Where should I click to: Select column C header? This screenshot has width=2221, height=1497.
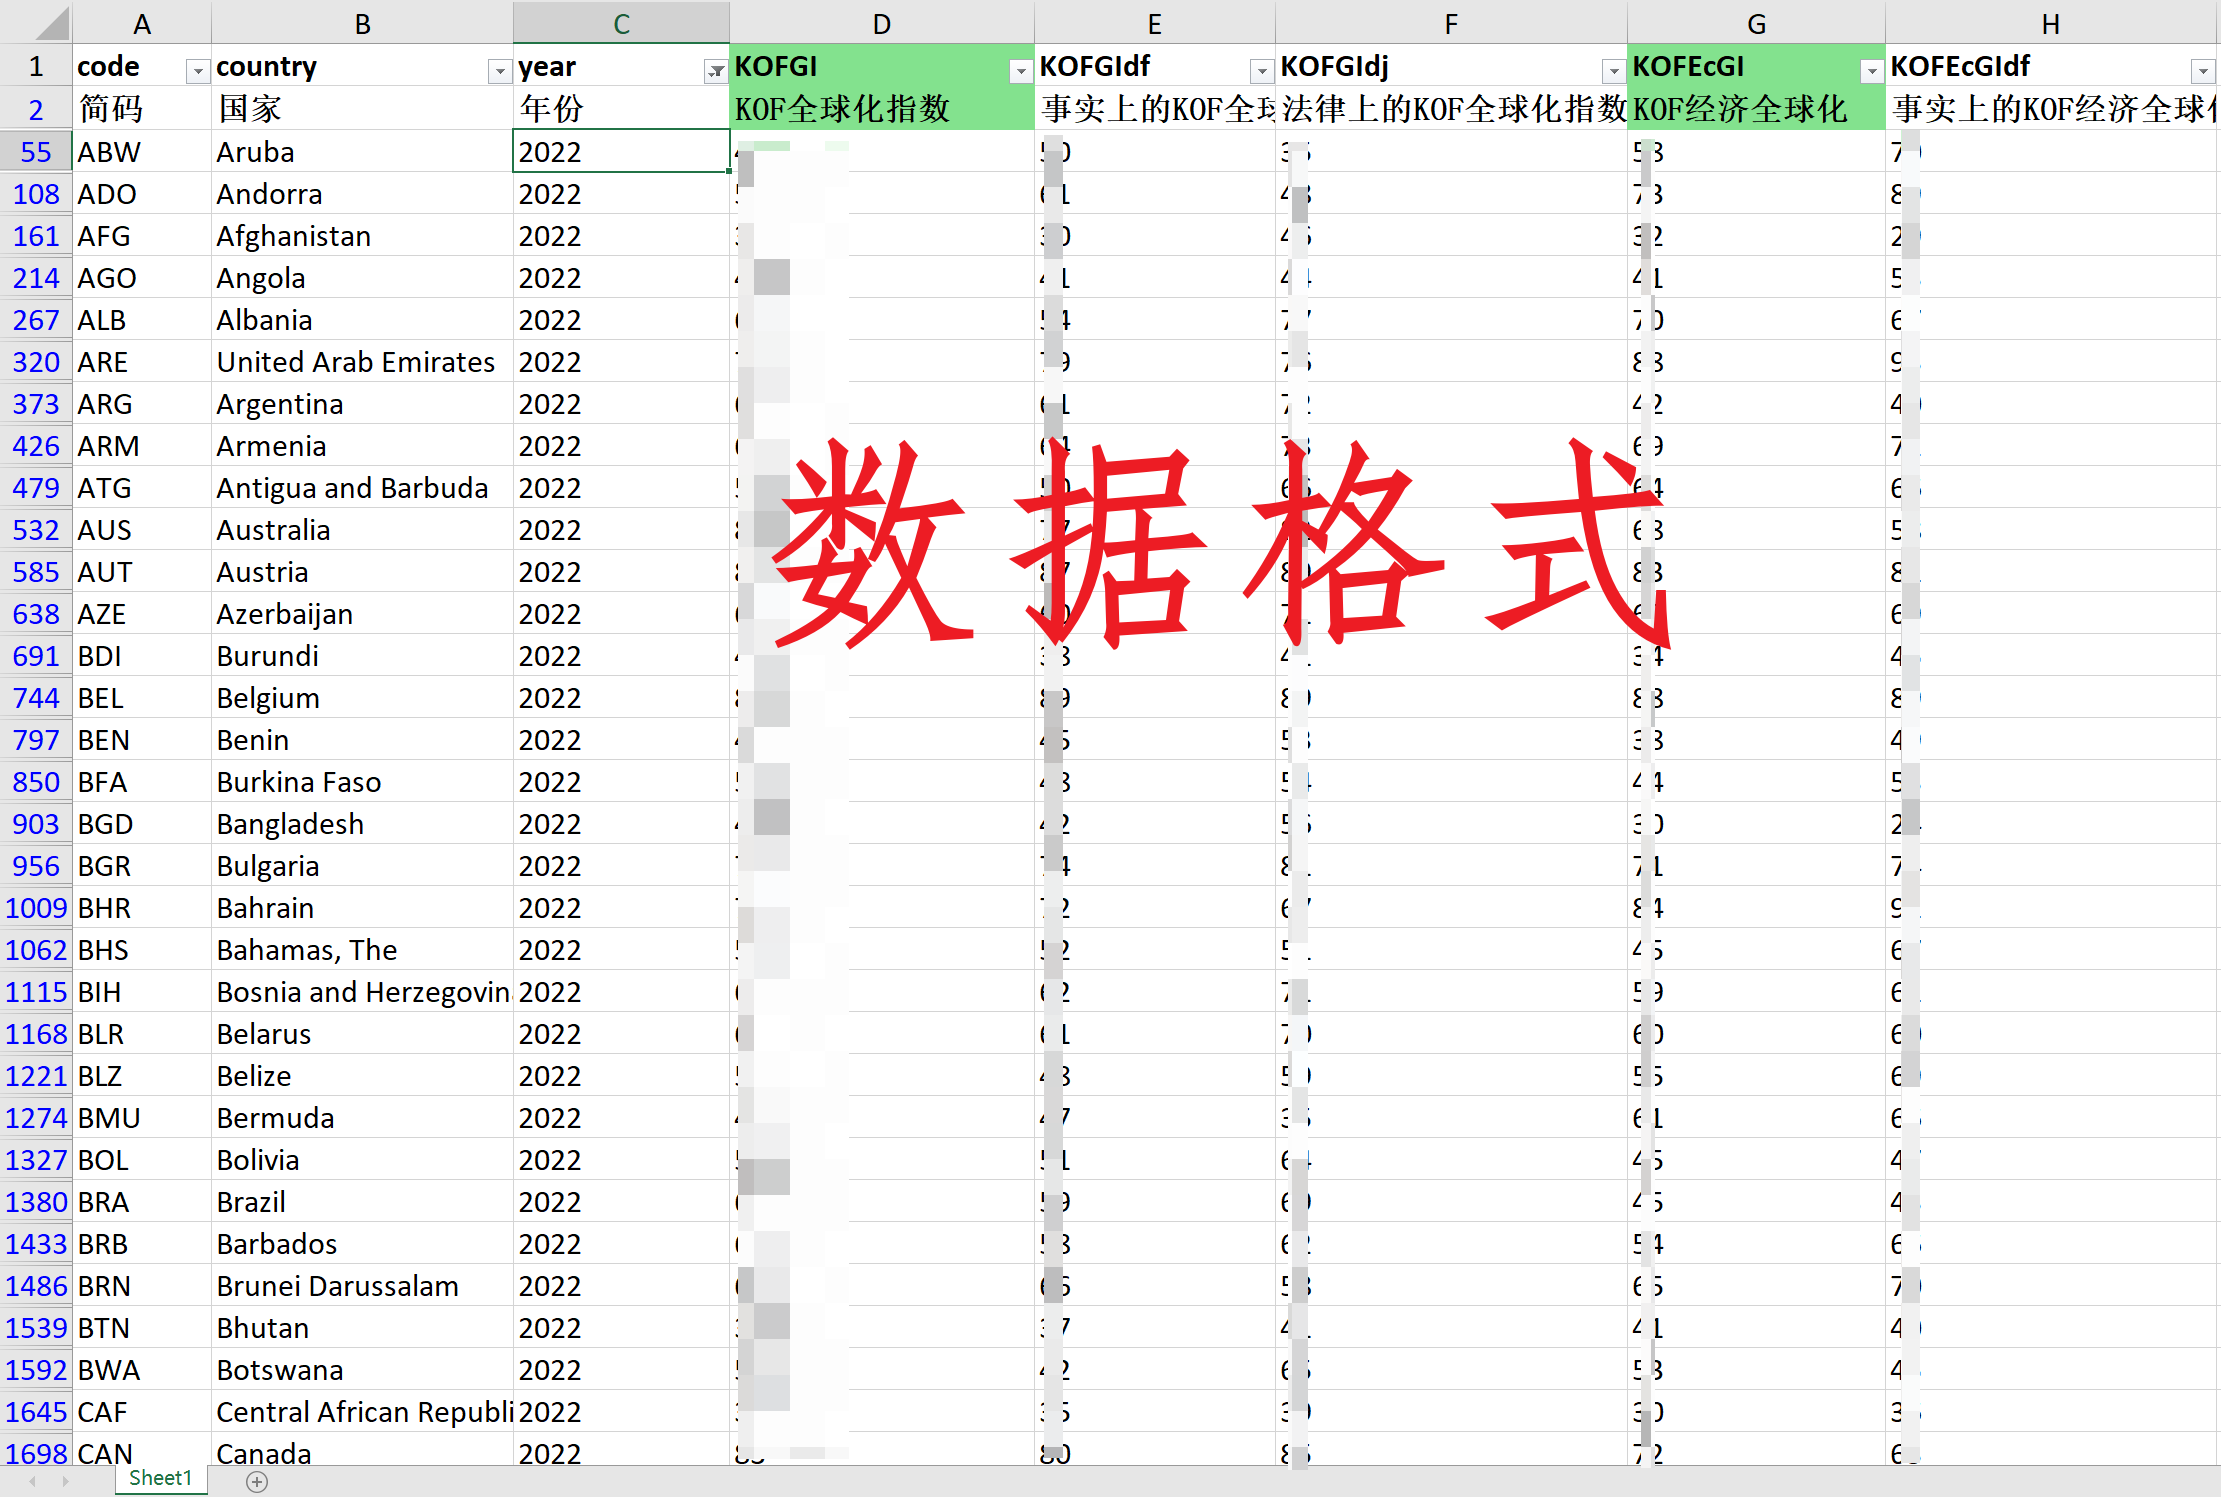(x=621, y=23)
